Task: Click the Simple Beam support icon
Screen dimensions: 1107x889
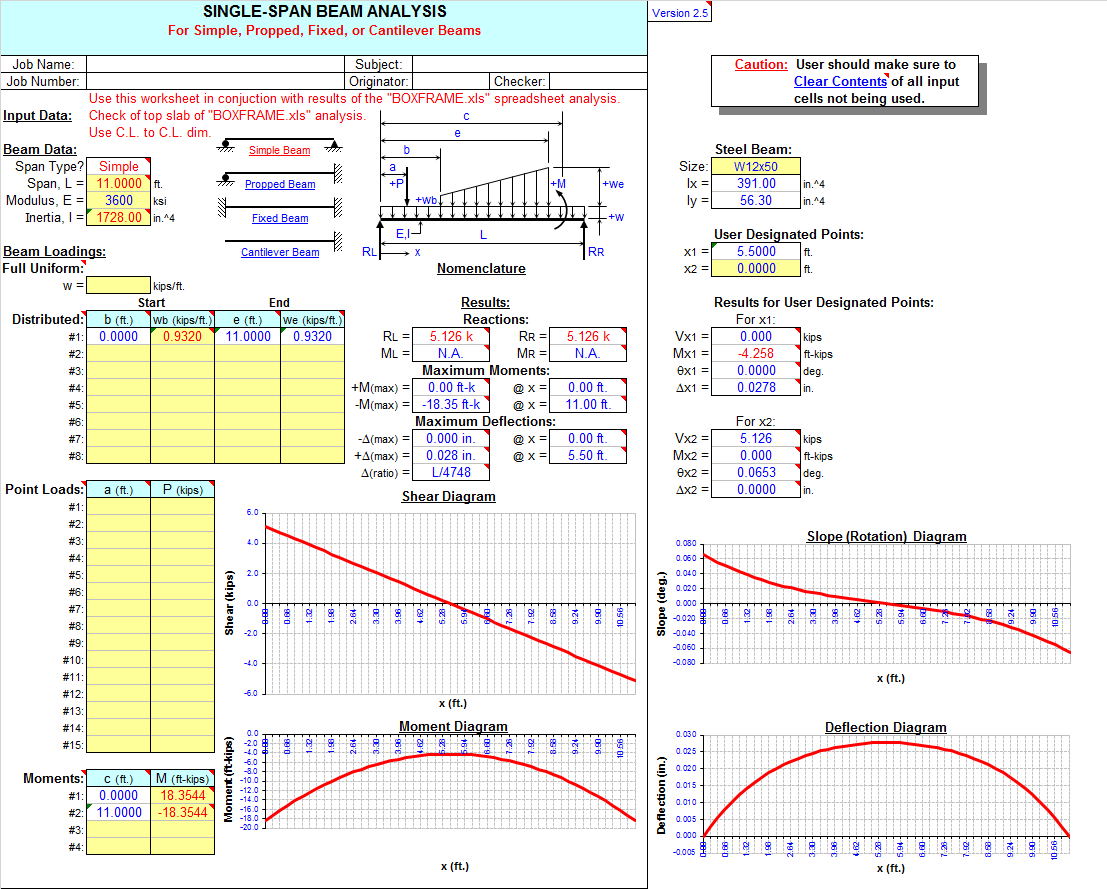Action: [279, 145]
